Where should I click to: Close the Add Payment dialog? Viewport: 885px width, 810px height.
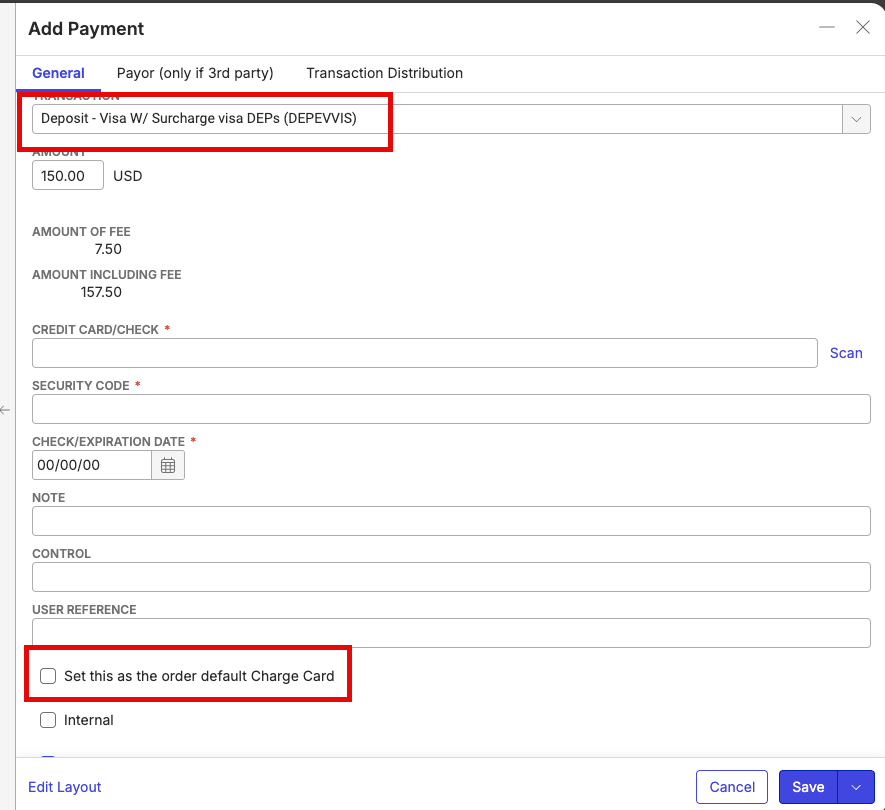pos(862,27)
